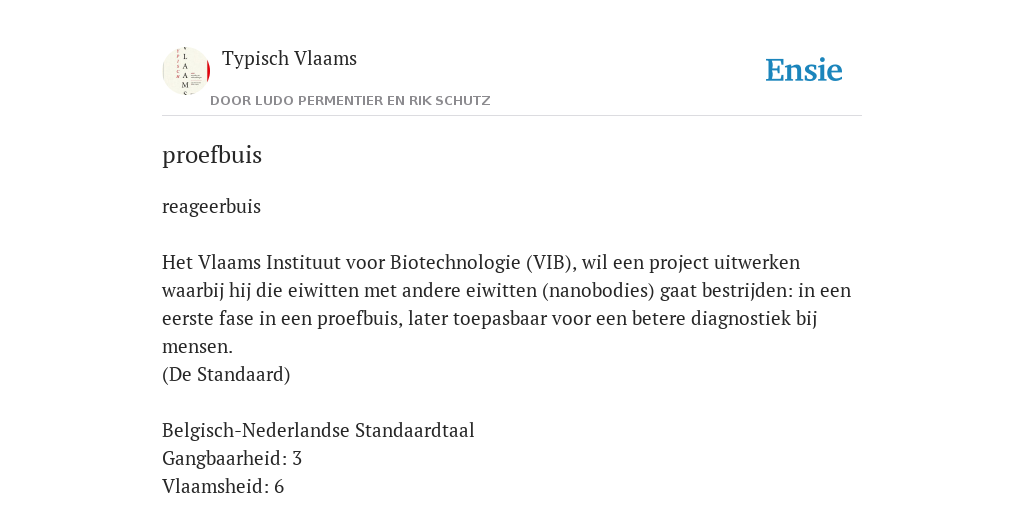Click the round Typisch Vlaams book cover thumbnail

coord(186,71)
